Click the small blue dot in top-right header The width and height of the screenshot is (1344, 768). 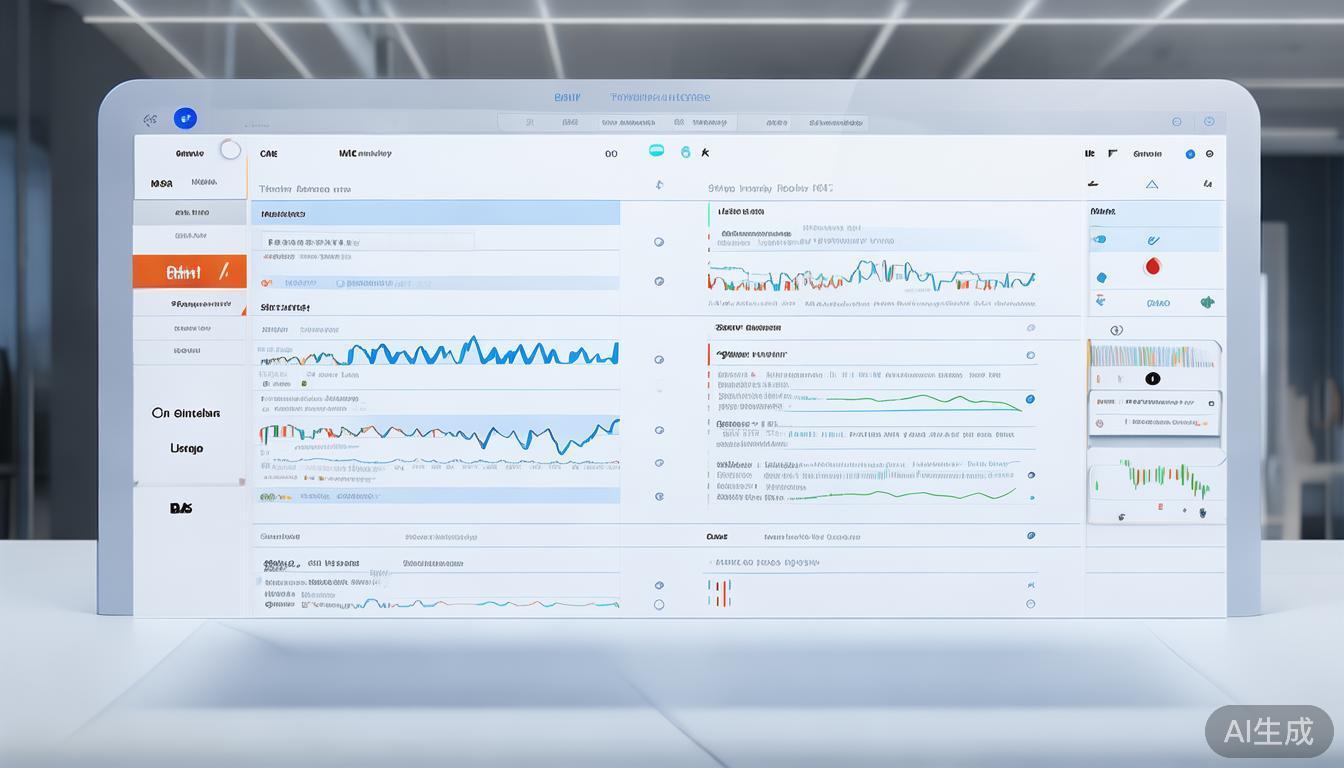coord(1190,154)
